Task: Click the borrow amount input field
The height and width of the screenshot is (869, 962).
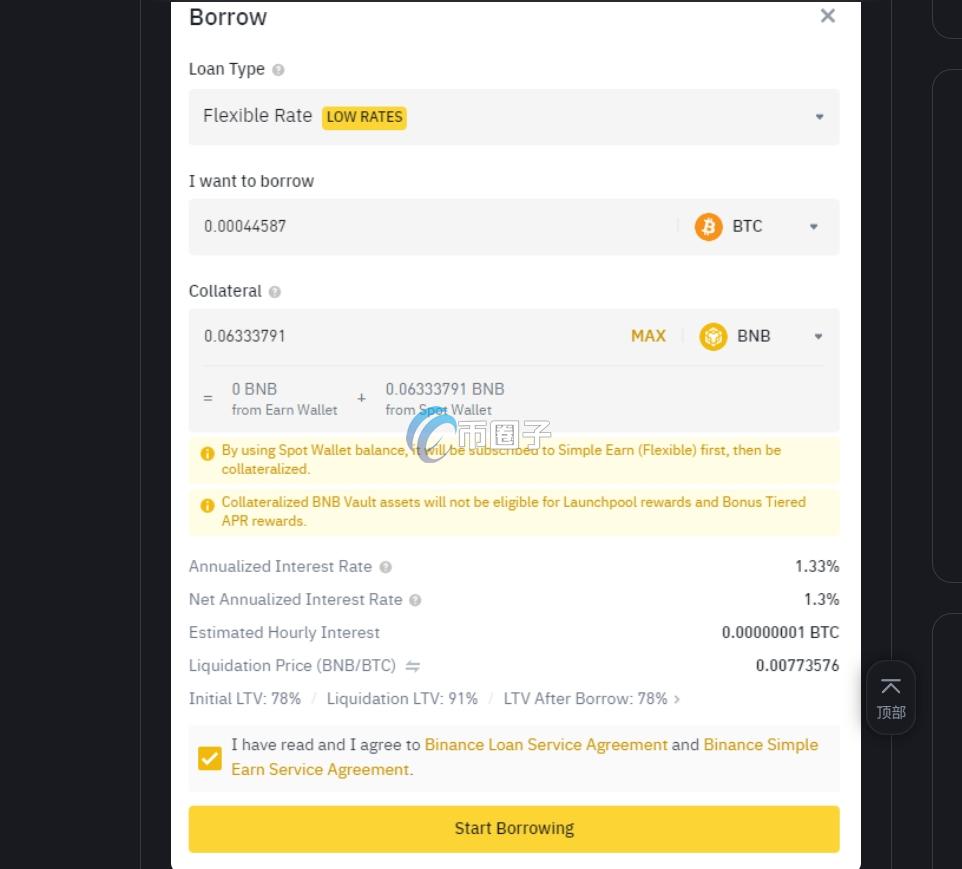Action: coord(430,227)
